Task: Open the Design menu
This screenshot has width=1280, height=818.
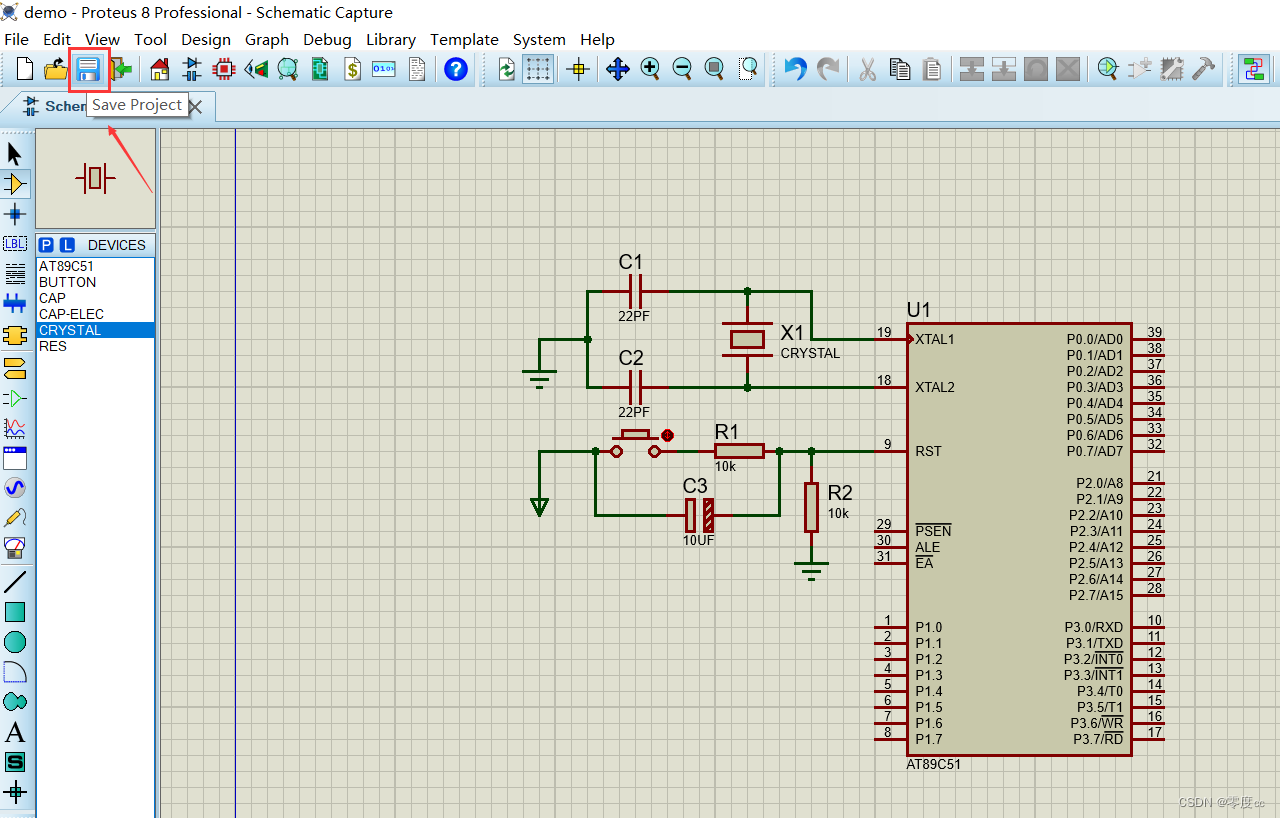Action: coord(206,40)
